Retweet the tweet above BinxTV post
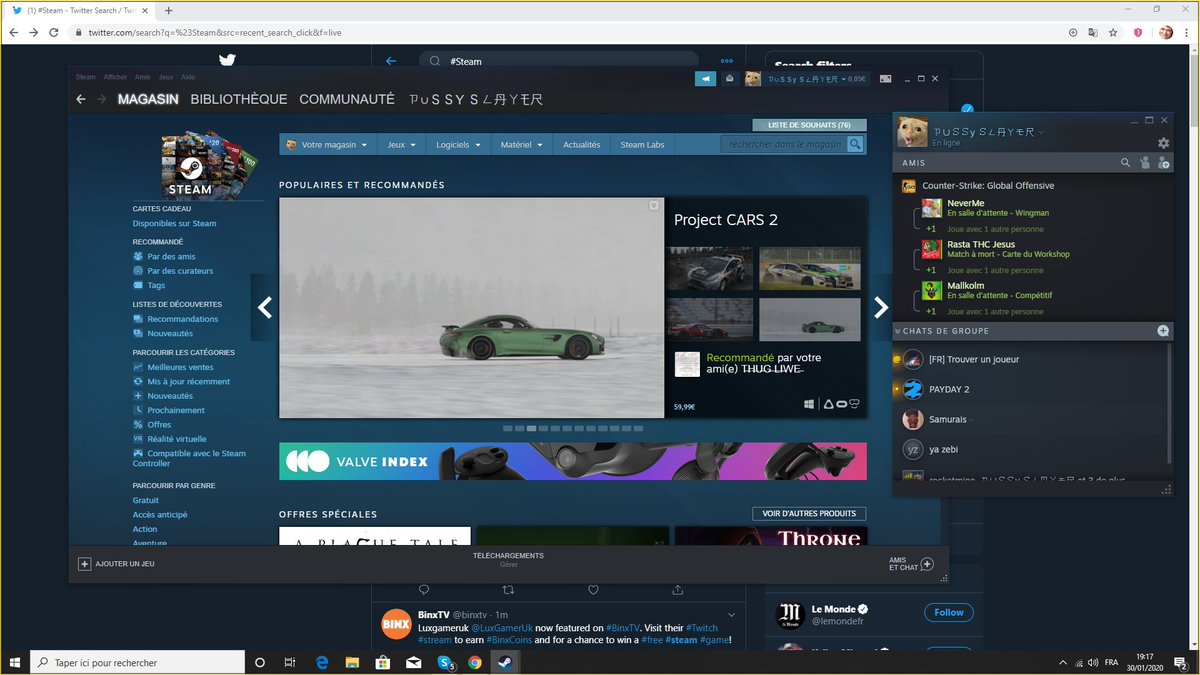Screen dimensions: 1200x675 pos(509,590)
